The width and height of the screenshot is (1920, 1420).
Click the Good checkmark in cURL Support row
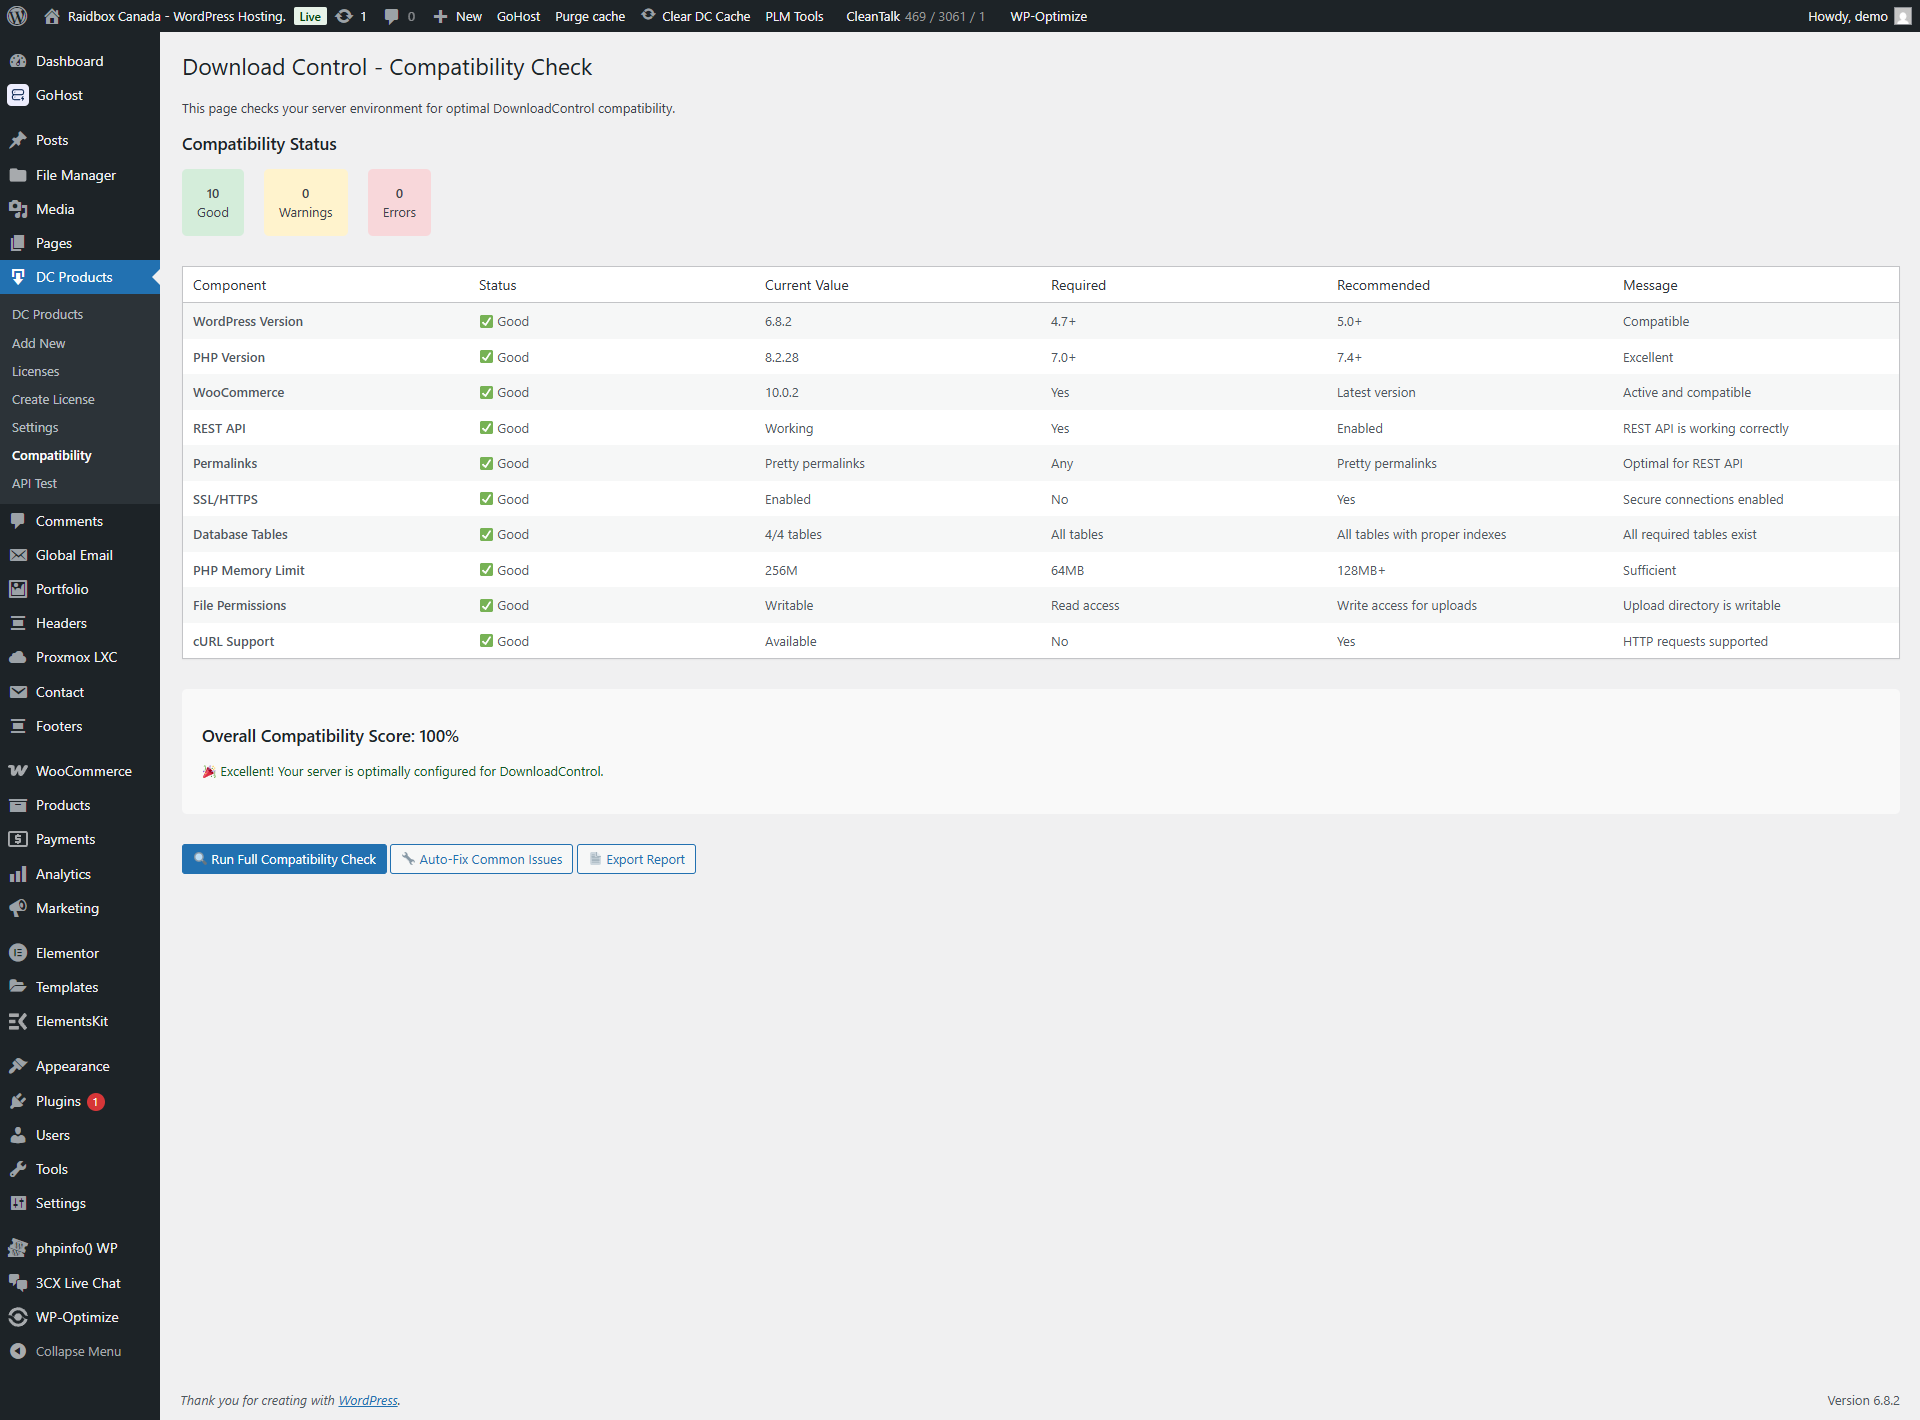pos(486,641)
